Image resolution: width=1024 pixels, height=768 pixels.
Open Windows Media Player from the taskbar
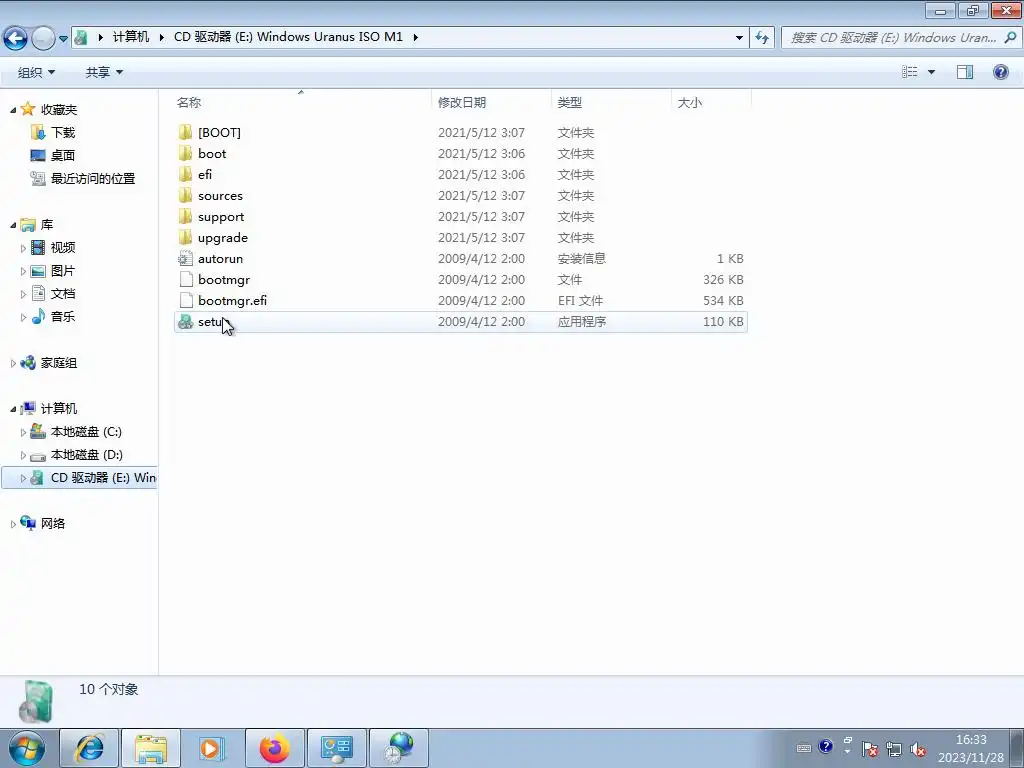pos(211,748)
